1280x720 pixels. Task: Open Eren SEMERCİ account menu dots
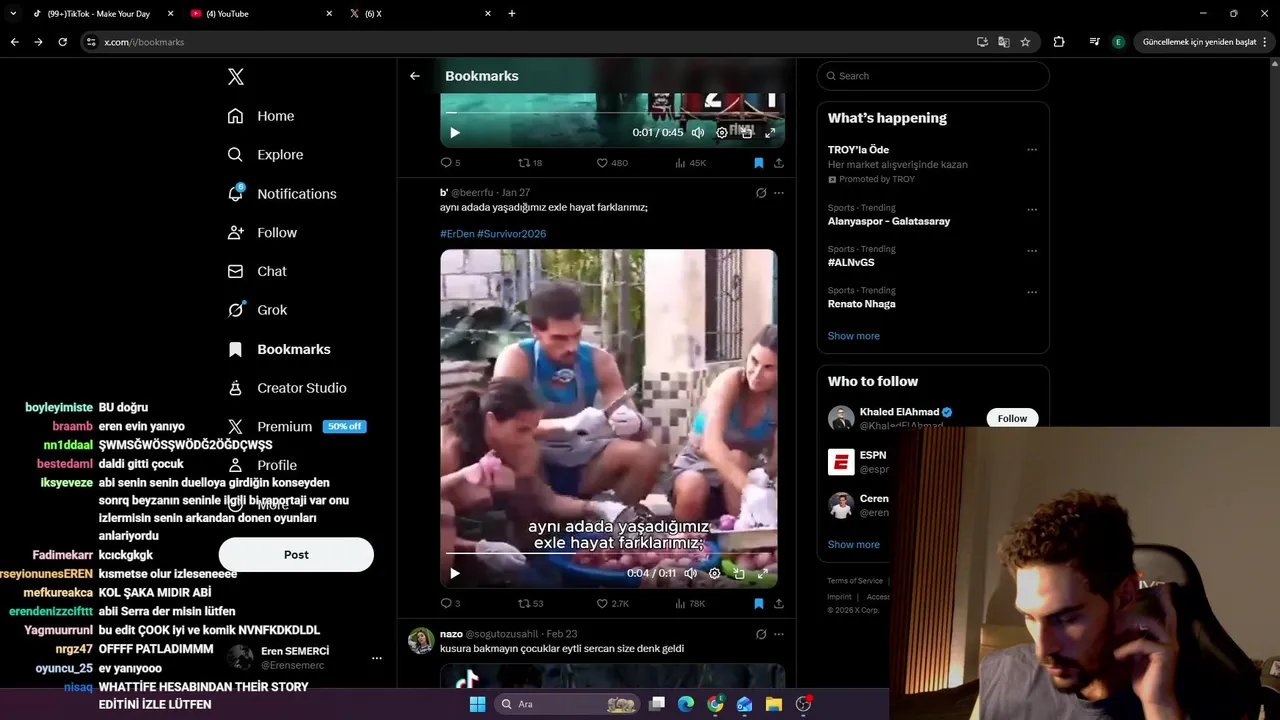click(377, 658)
